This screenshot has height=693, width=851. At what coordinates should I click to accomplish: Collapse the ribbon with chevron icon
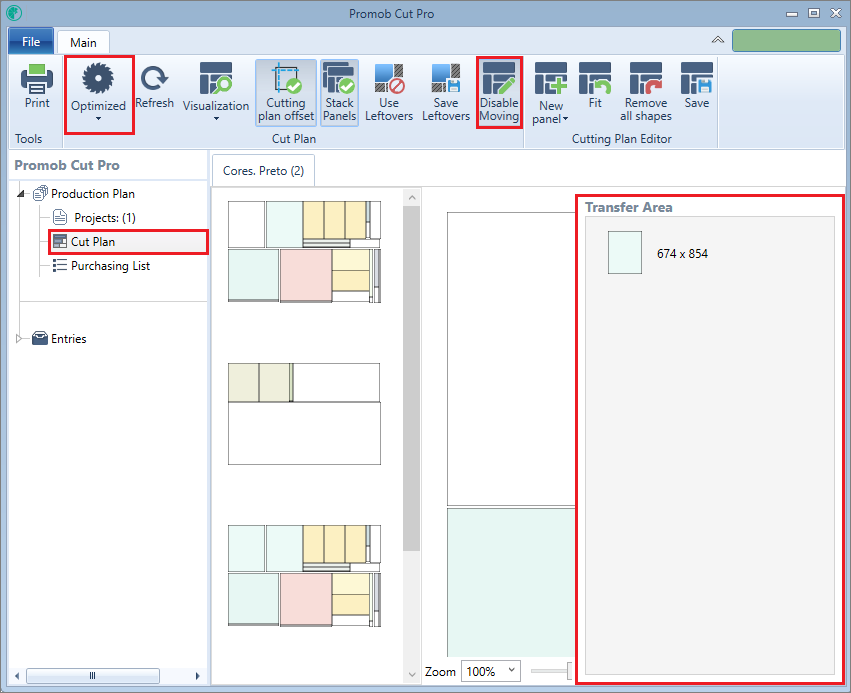(x=717, y=40)
